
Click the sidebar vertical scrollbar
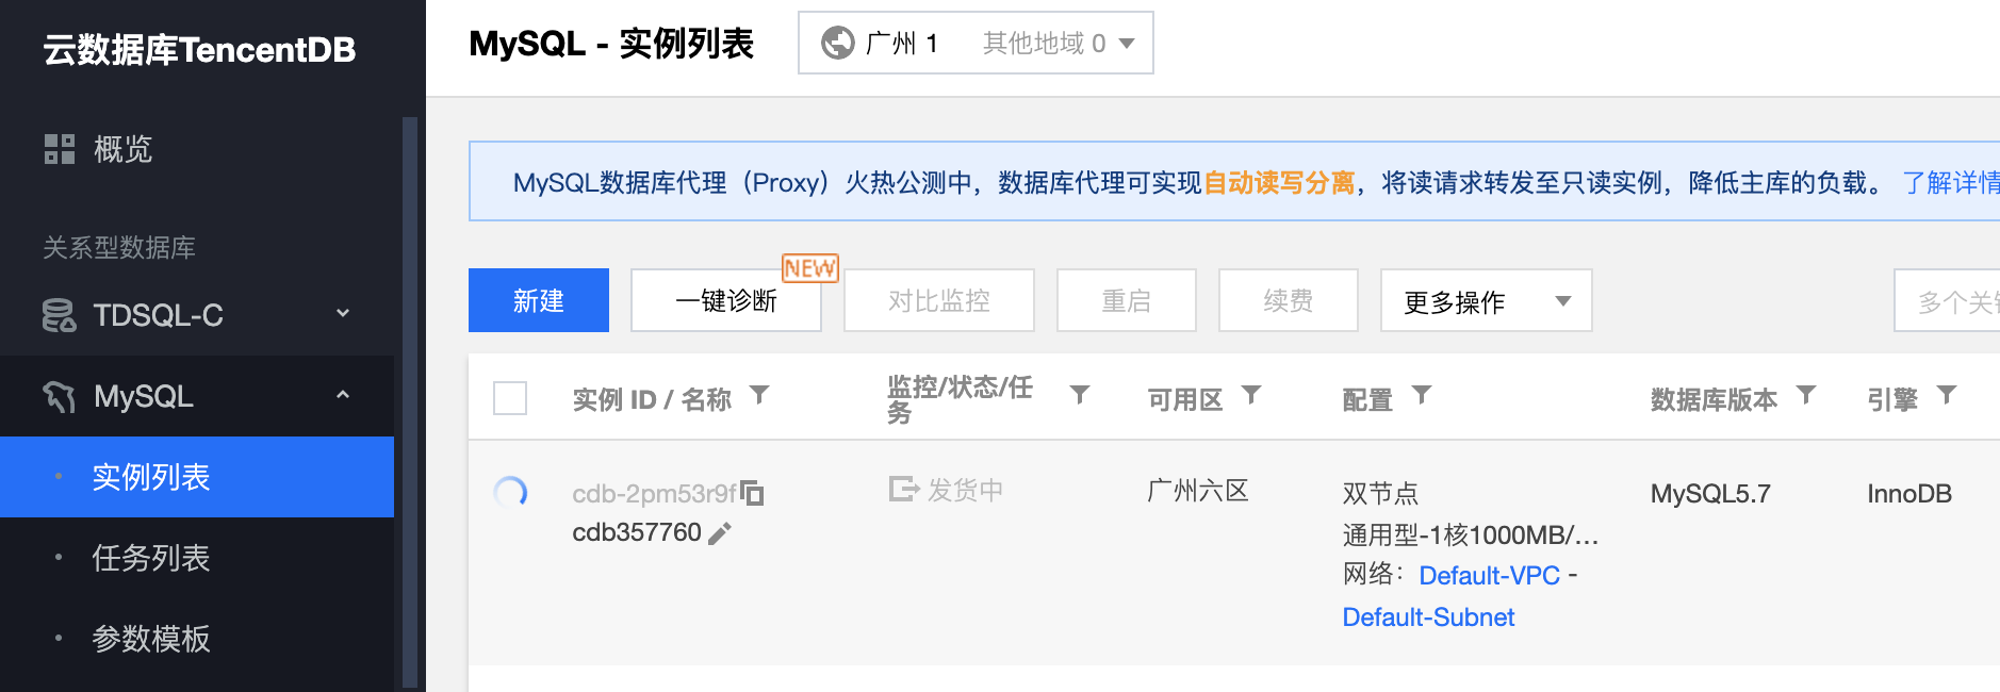click(x=409, y=403)
